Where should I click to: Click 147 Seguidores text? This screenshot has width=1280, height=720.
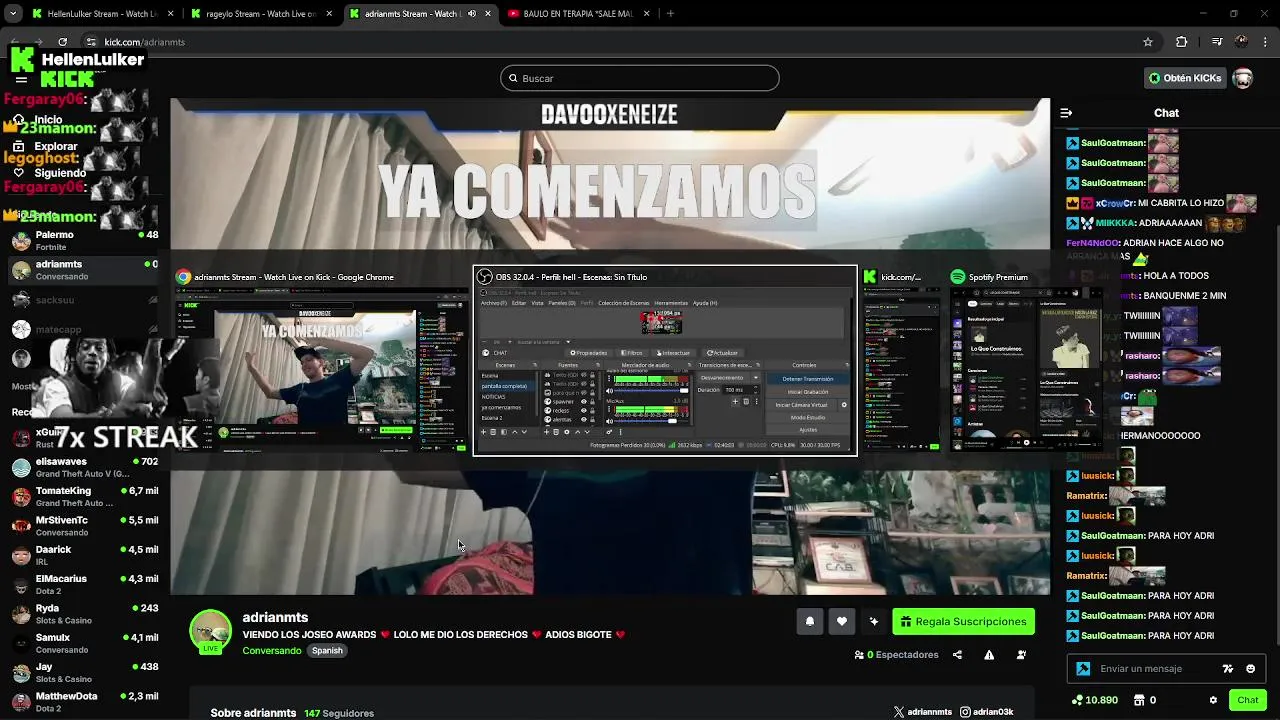(339, 713)
